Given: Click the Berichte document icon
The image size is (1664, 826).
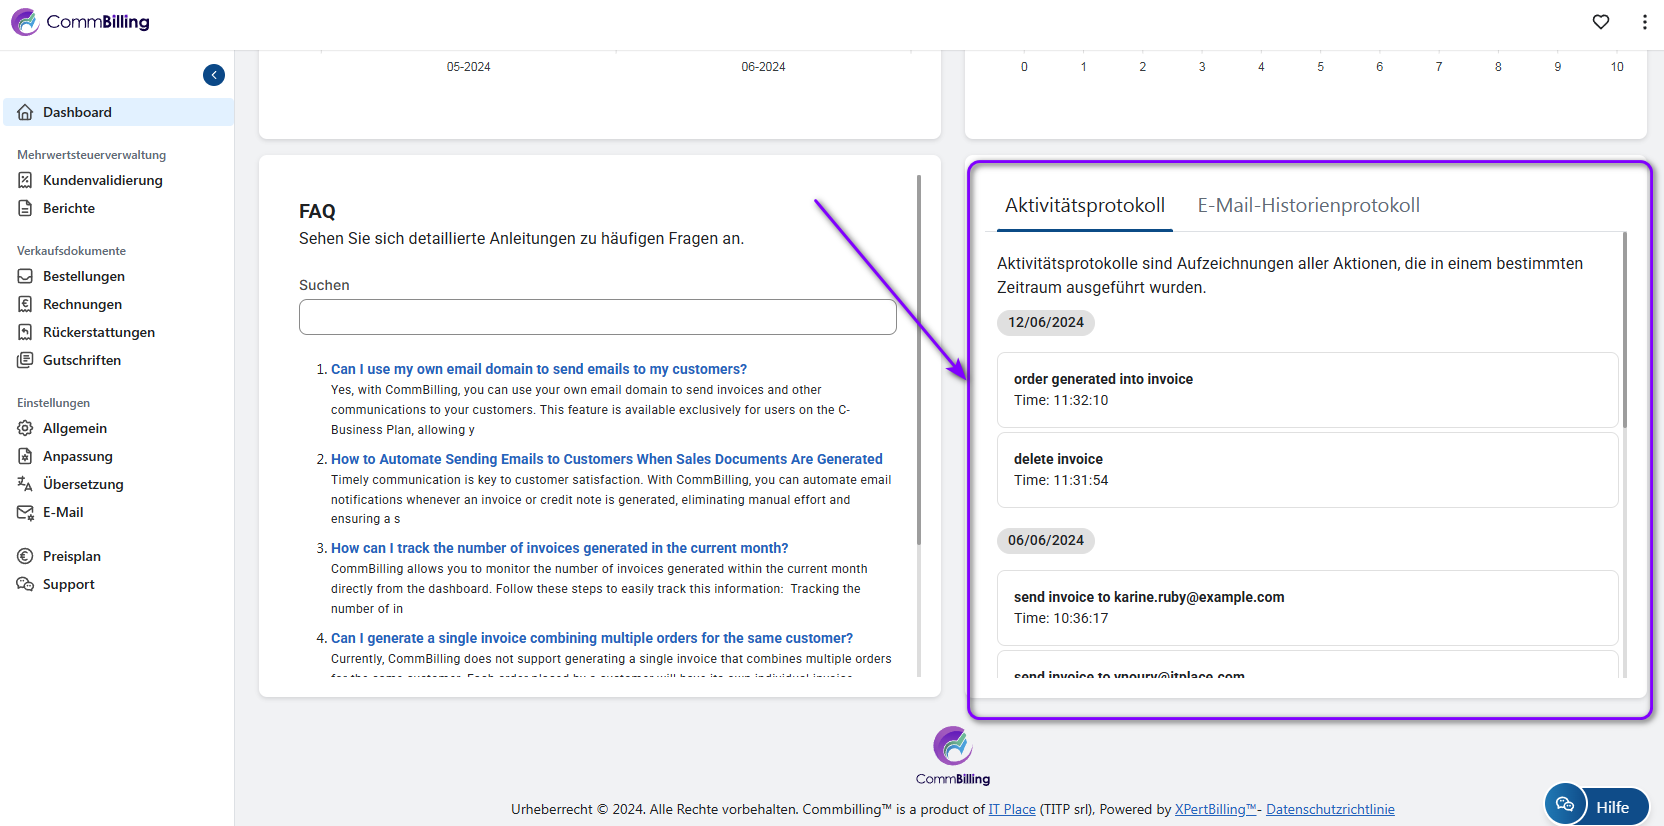Looking at the screenshot, I should click(x=25, y=208).
